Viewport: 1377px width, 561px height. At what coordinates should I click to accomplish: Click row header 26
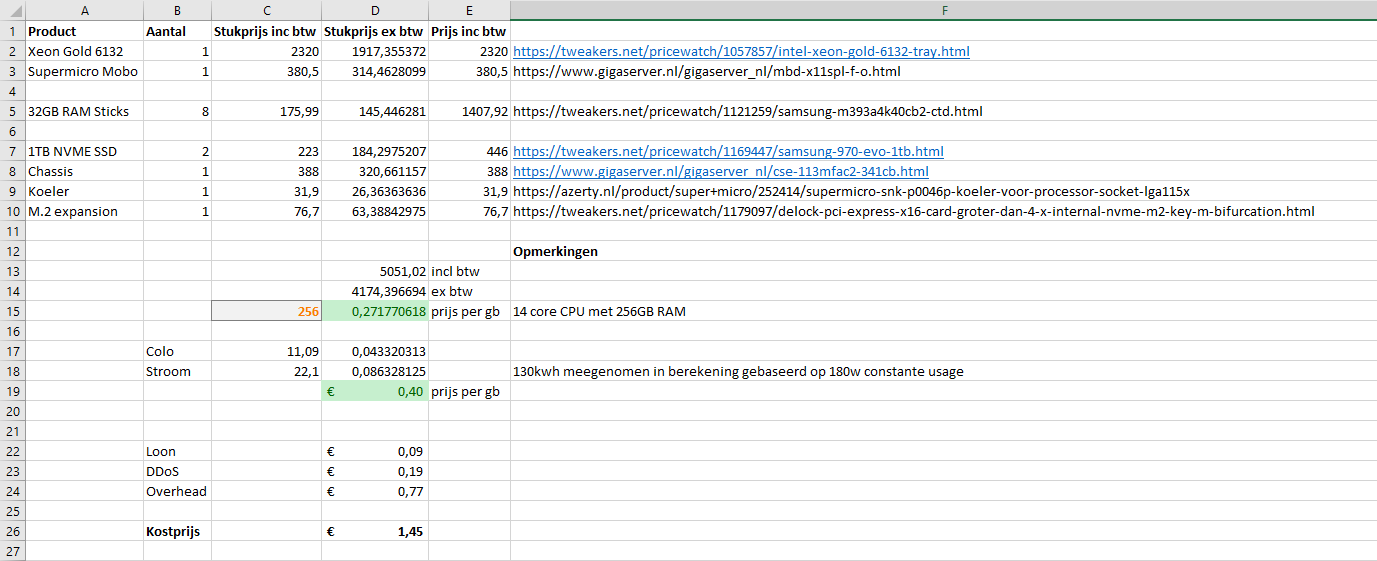coord(12,531)
